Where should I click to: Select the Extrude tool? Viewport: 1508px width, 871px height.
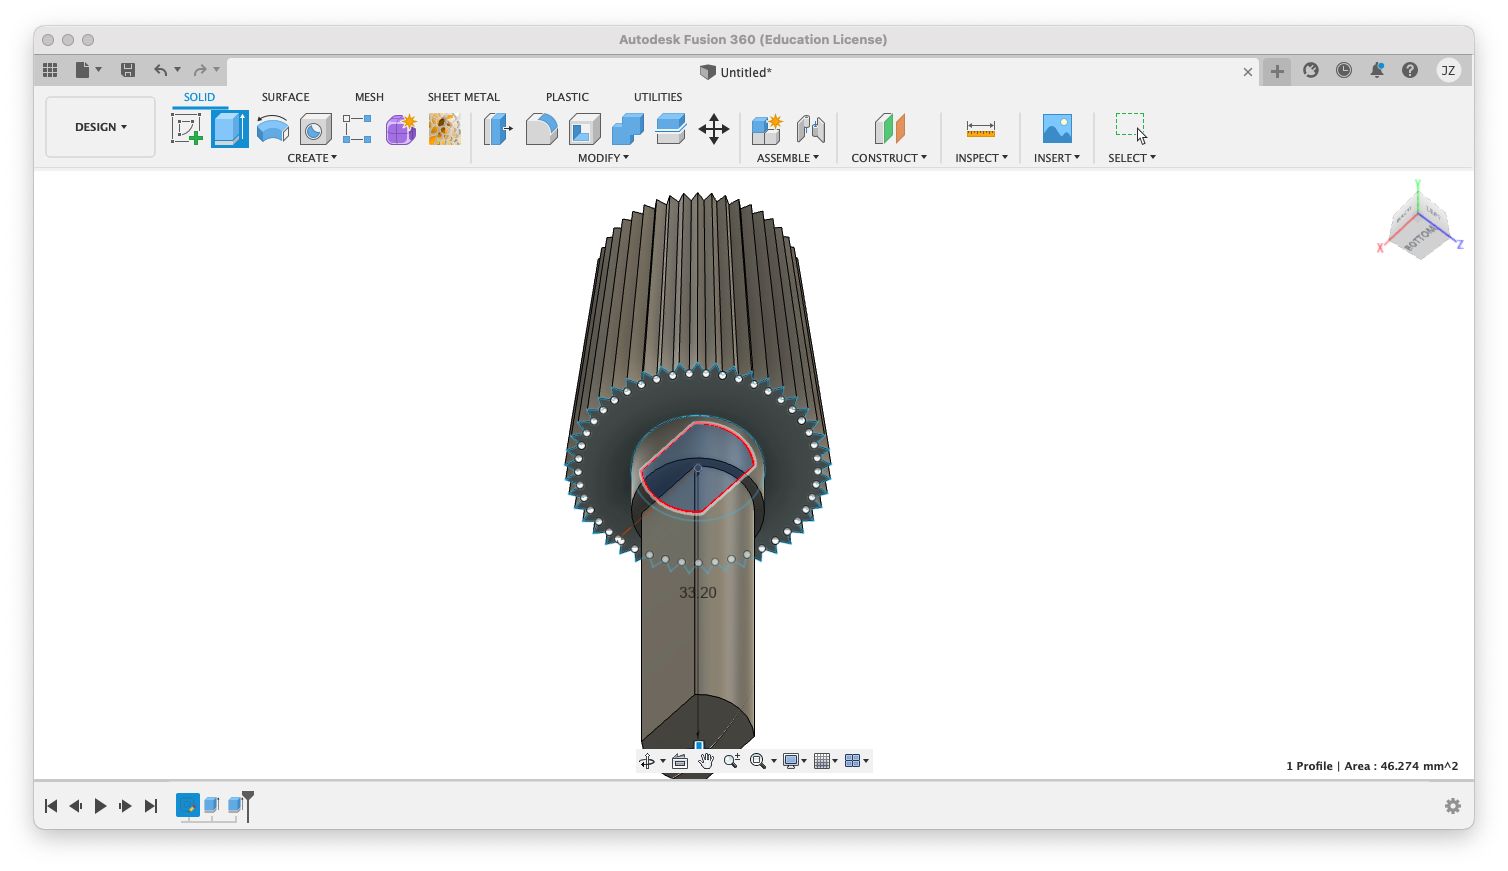pyautogui.click(x=230, y=129)
